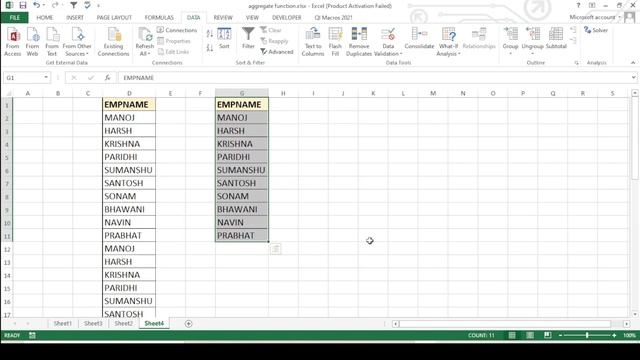The height and width of the screenshot is (360, 640).
Task: Toggle the Filter funnel icon
Action: [x=248, y=38]
